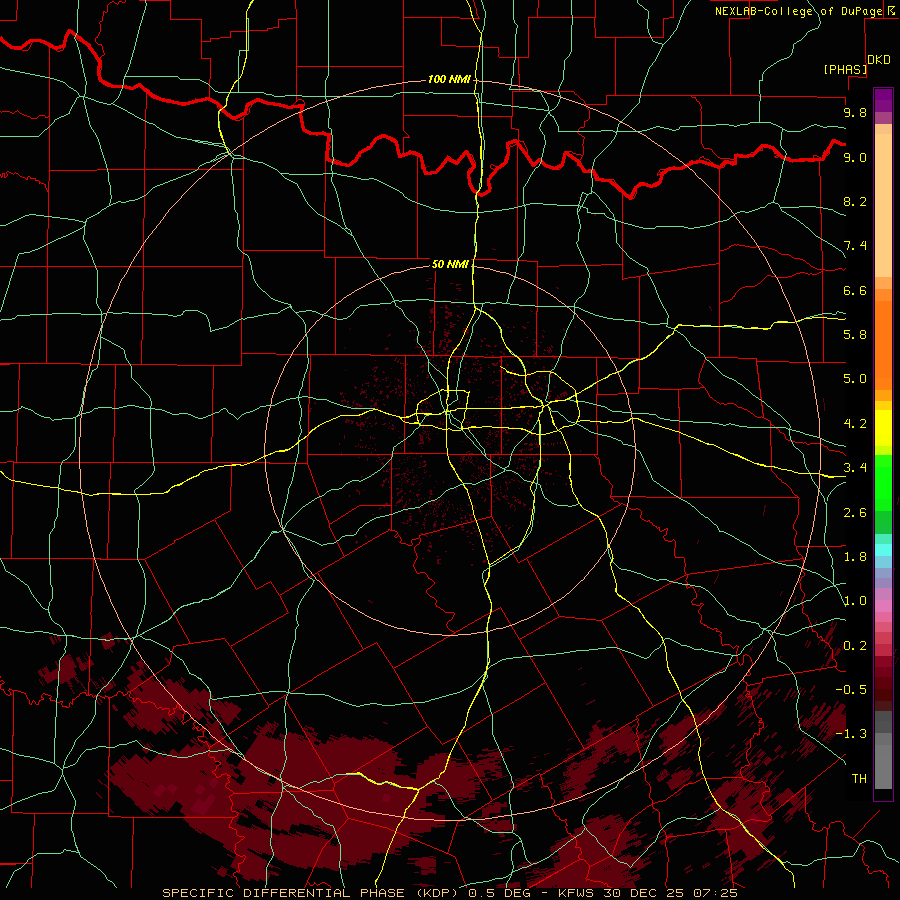Image resolution: width=900 pixels, height=900 pixels.
Task: Click the TH threshold label
Action: (x=859, y=779)
